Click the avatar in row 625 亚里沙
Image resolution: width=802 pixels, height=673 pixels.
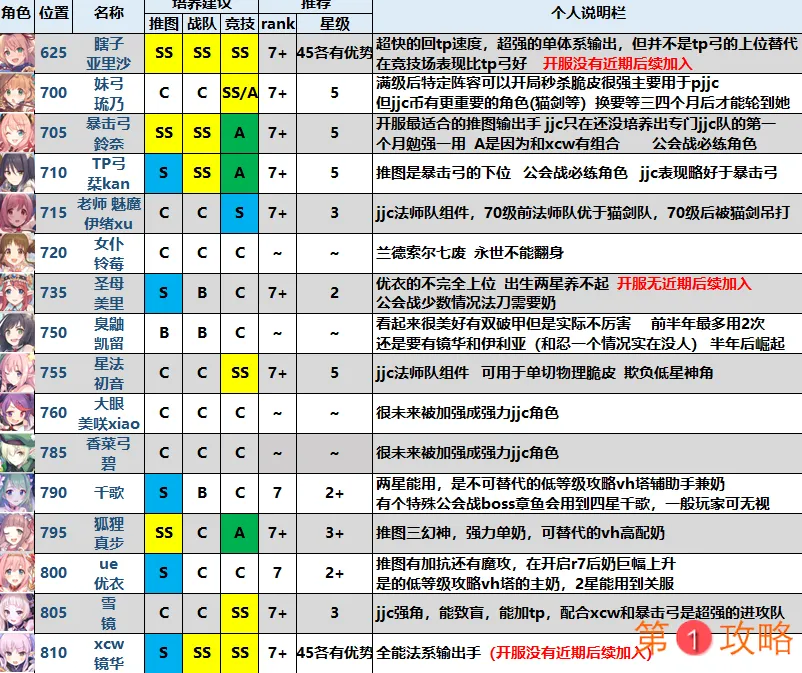pos(17,53)
